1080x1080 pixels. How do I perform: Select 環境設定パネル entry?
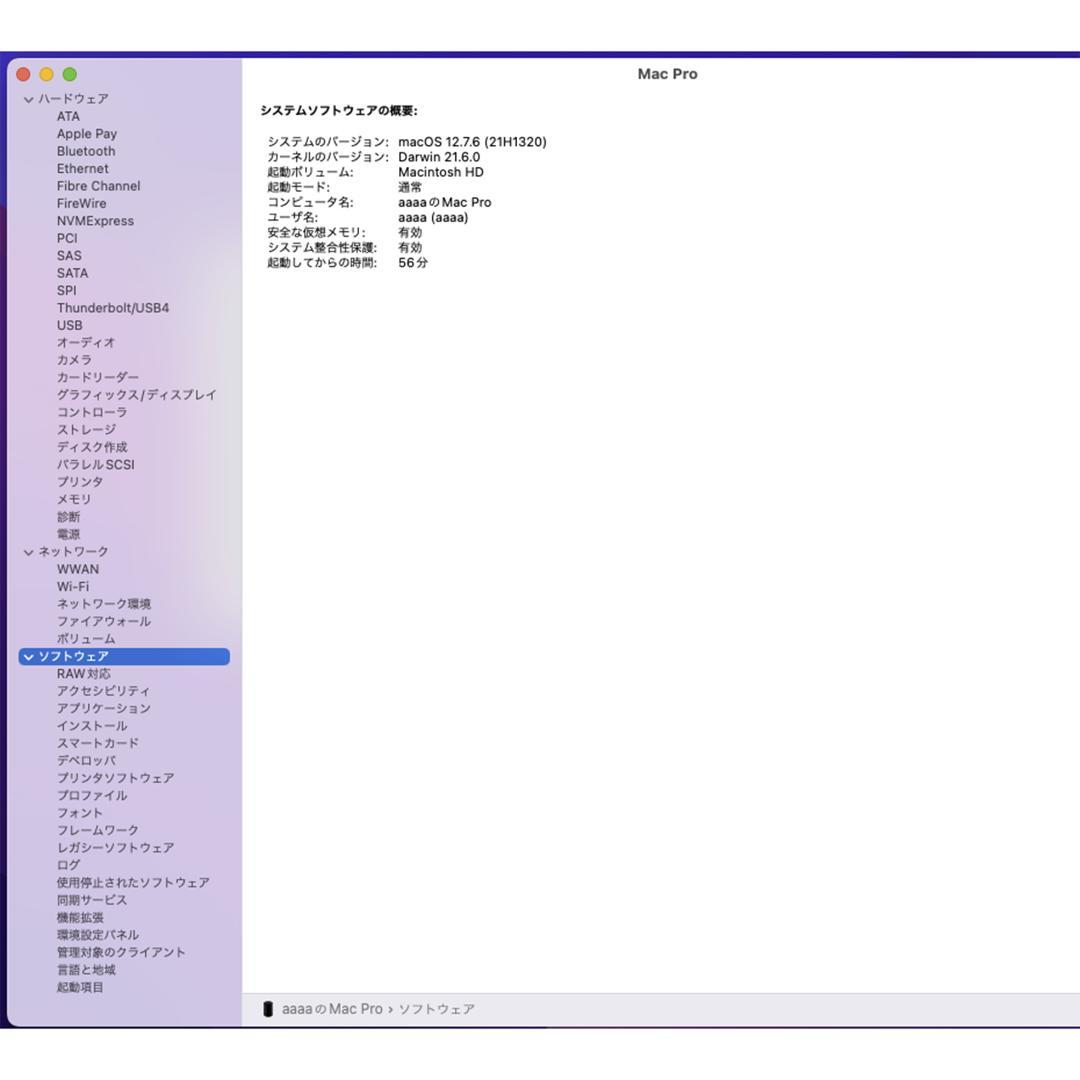point(98,935)
